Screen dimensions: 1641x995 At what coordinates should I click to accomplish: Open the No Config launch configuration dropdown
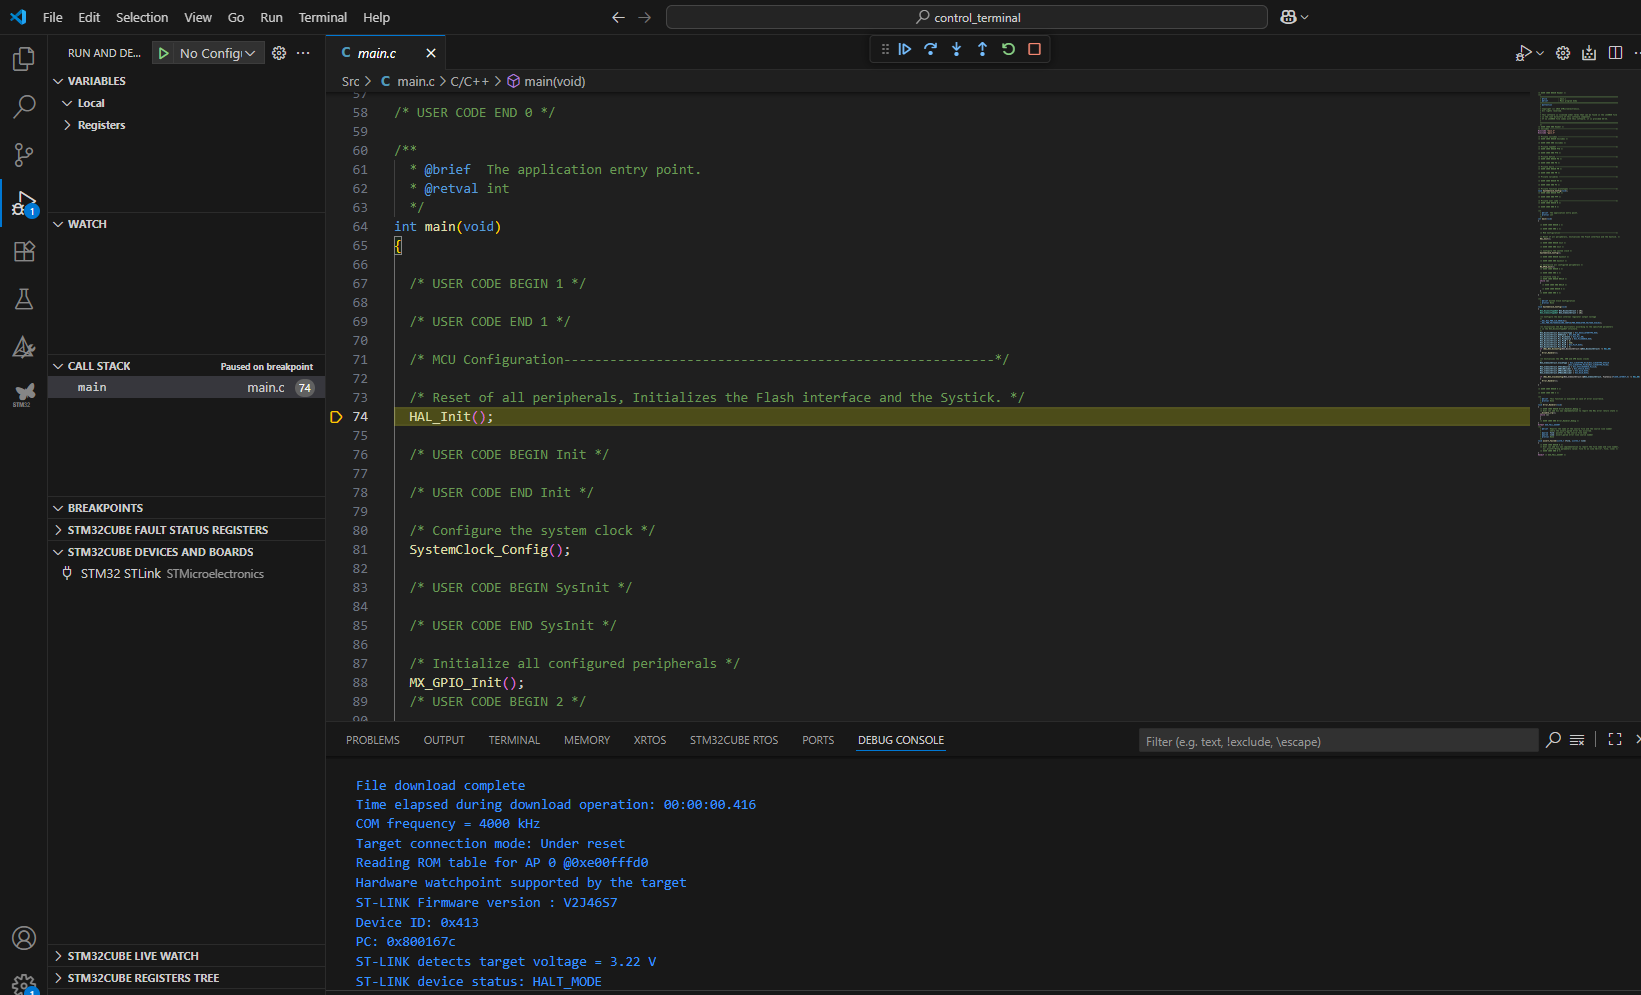(218, 53)
